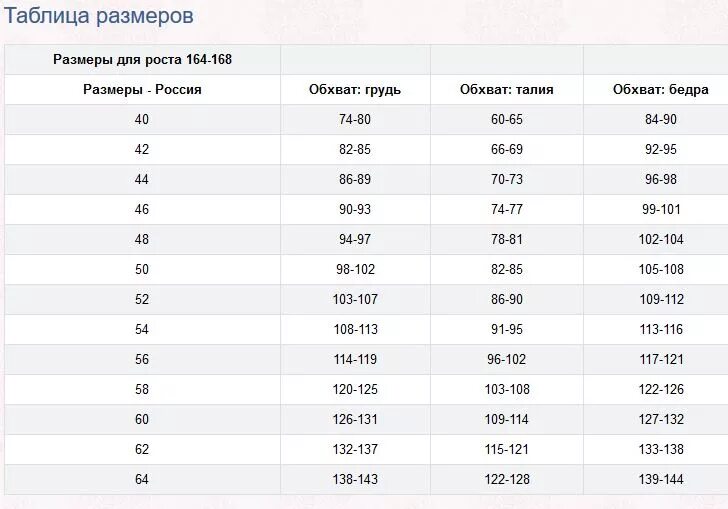Select size 40 in the Россия column
Screen dimensions: 728x509
(x=142, y=119)
